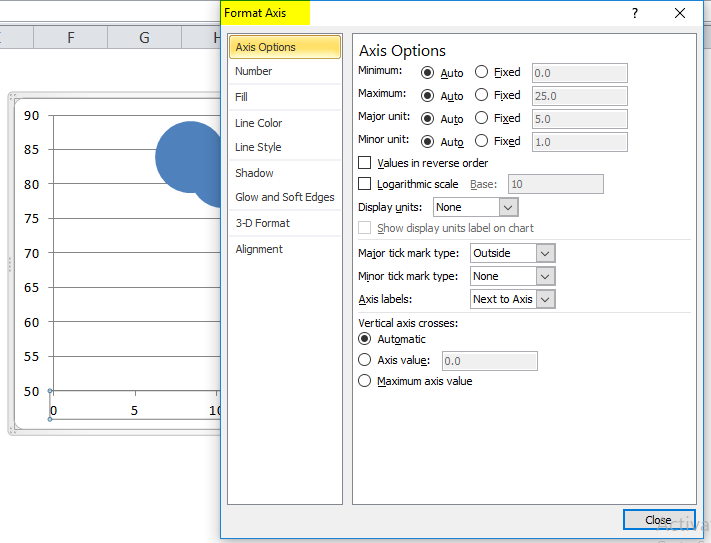Select the 3-D Format tab
Viewport: 711px width, 543px height.
coord(263,223)
